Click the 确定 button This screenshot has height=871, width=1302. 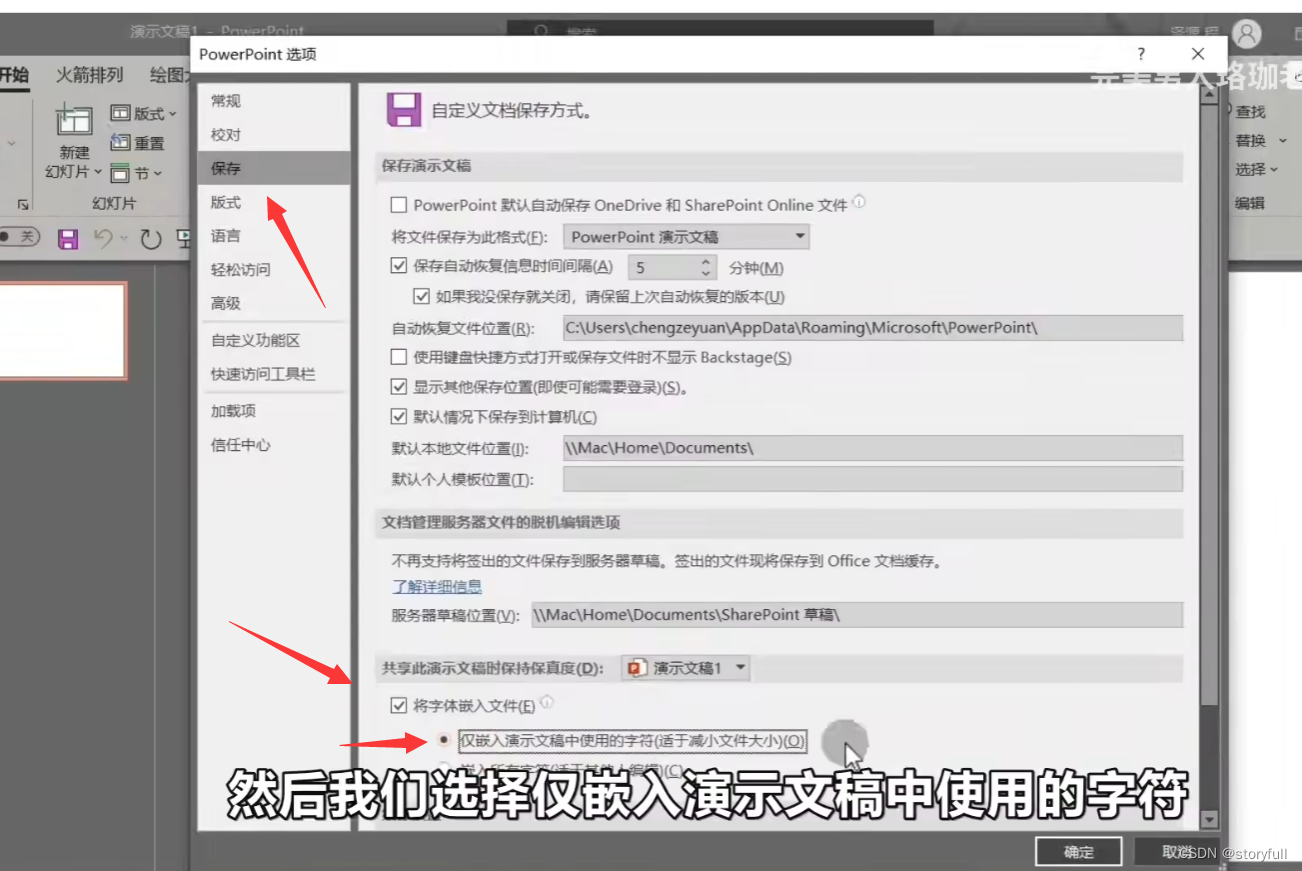(1079, 852)
